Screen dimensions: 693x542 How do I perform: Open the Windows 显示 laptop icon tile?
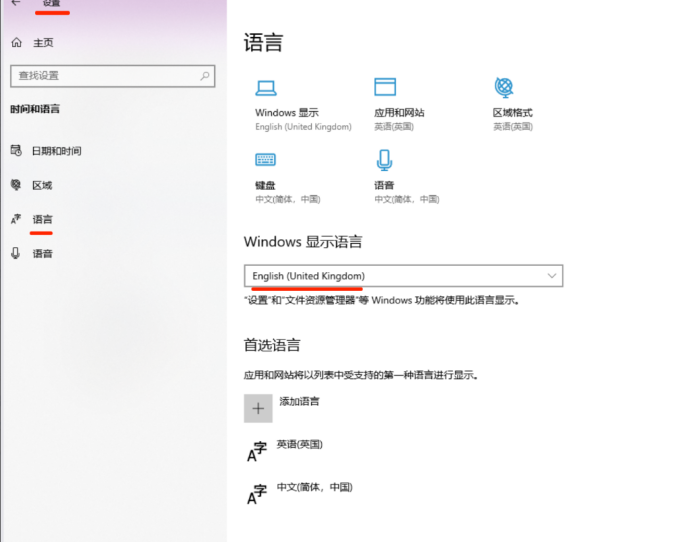point(266,88)
